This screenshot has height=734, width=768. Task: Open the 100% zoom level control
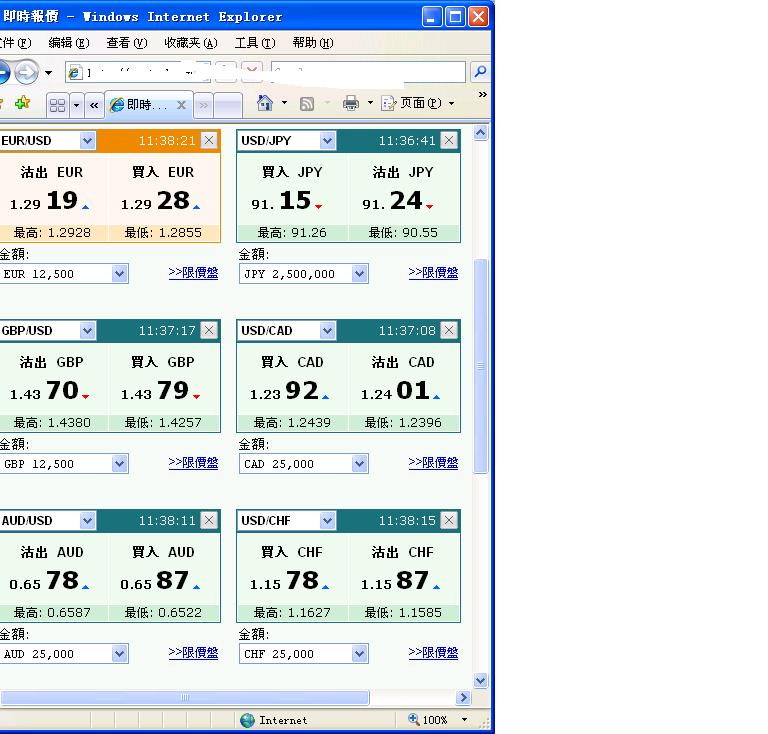437,720
